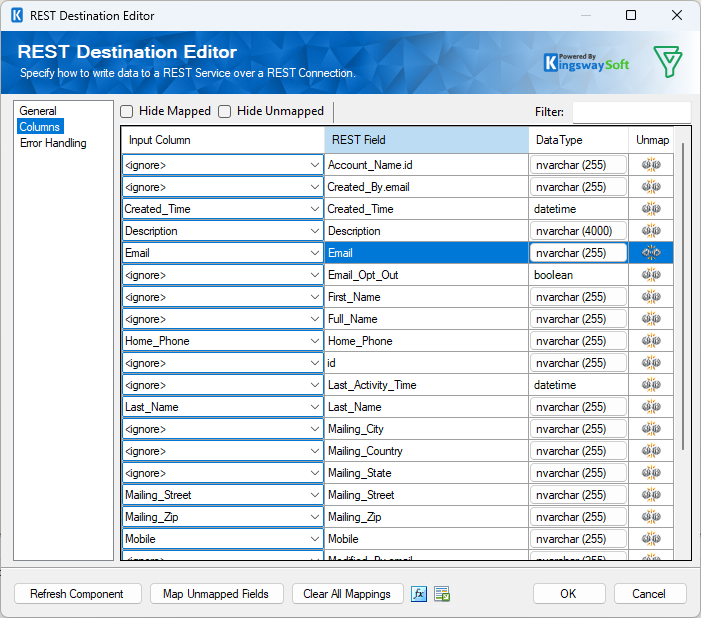
Task: Expand Description input column dropdown
Action: point(315,231)
